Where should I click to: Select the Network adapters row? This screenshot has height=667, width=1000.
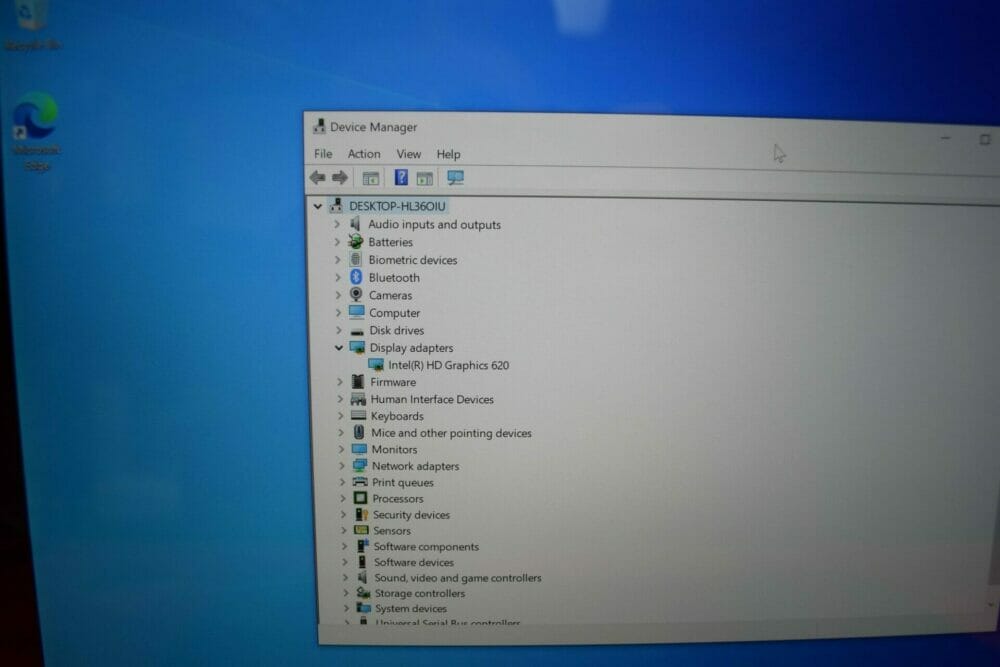point(415,466)
